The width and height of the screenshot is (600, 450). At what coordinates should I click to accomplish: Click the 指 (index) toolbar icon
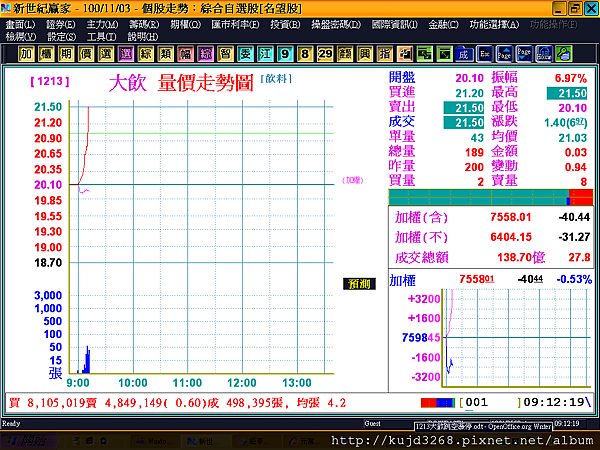(385, 54)
